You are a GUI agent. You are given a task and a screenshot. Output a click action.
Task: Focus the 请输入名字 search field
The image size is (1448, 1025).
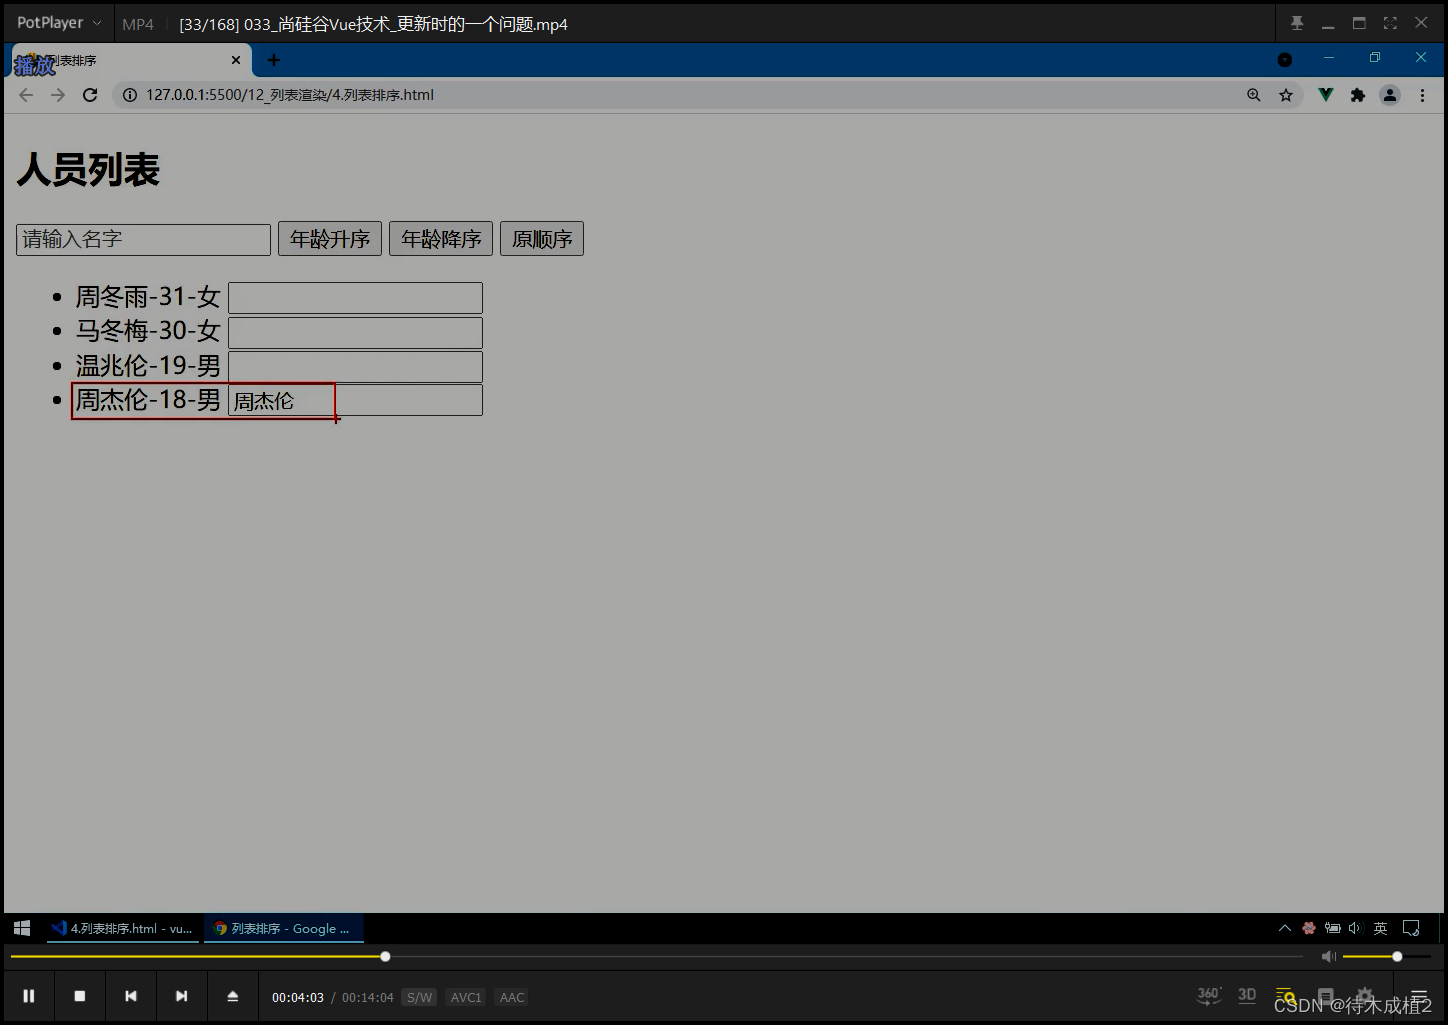pyautogui.click(x=143, y=239)
